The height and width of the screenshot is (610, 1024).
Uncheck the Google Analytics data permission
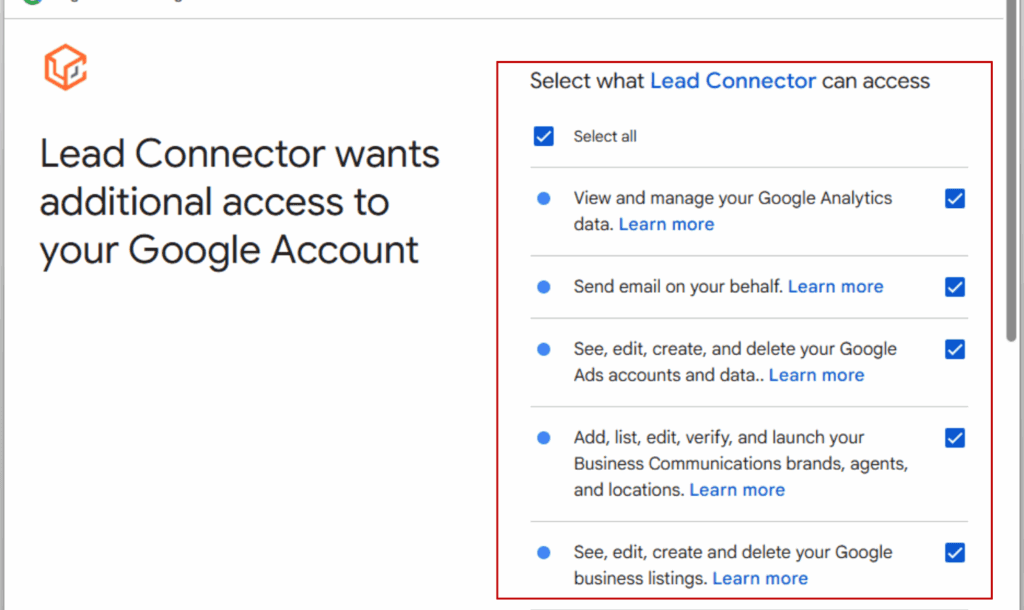coord(955,199)
